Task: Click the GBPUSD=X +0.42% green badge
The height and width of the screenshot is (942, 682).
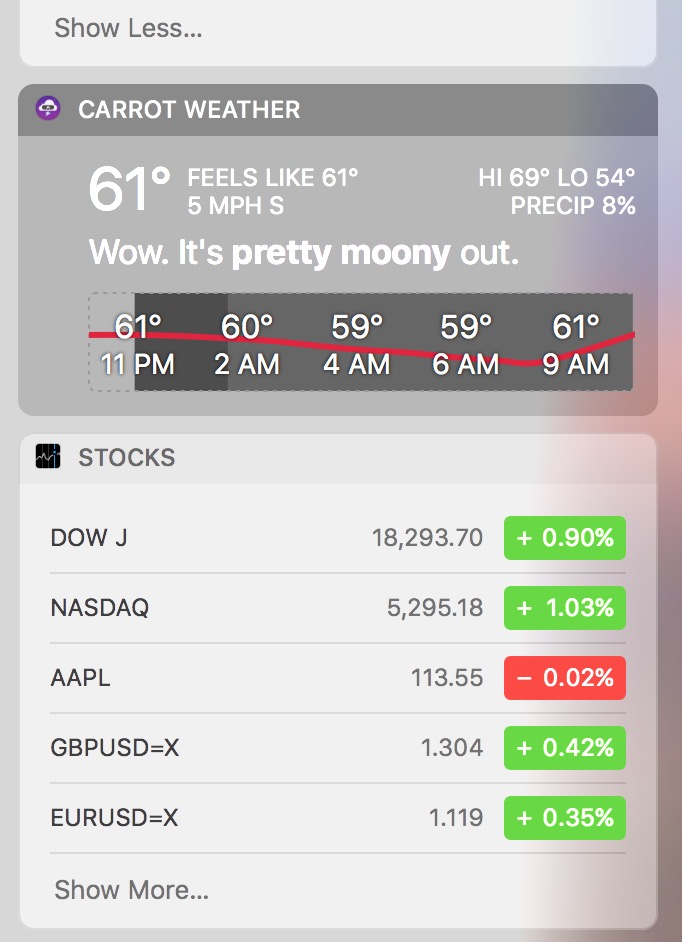Action: [x=565, y=748]
